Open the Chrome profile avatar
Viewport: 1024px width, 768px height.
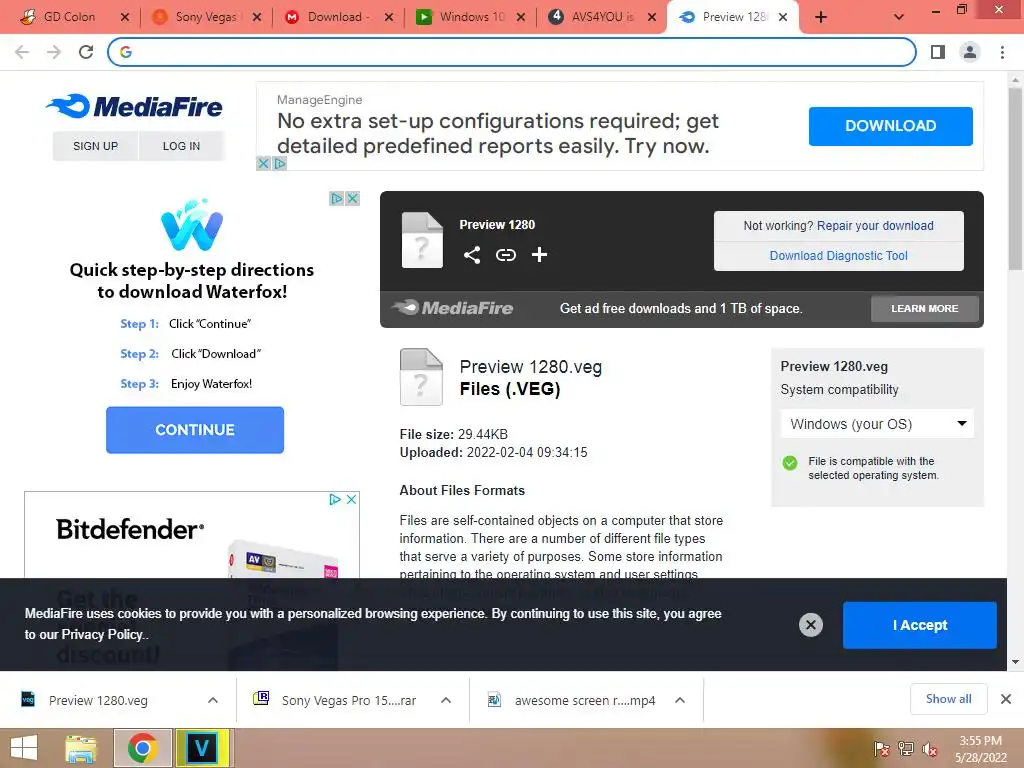970,52
